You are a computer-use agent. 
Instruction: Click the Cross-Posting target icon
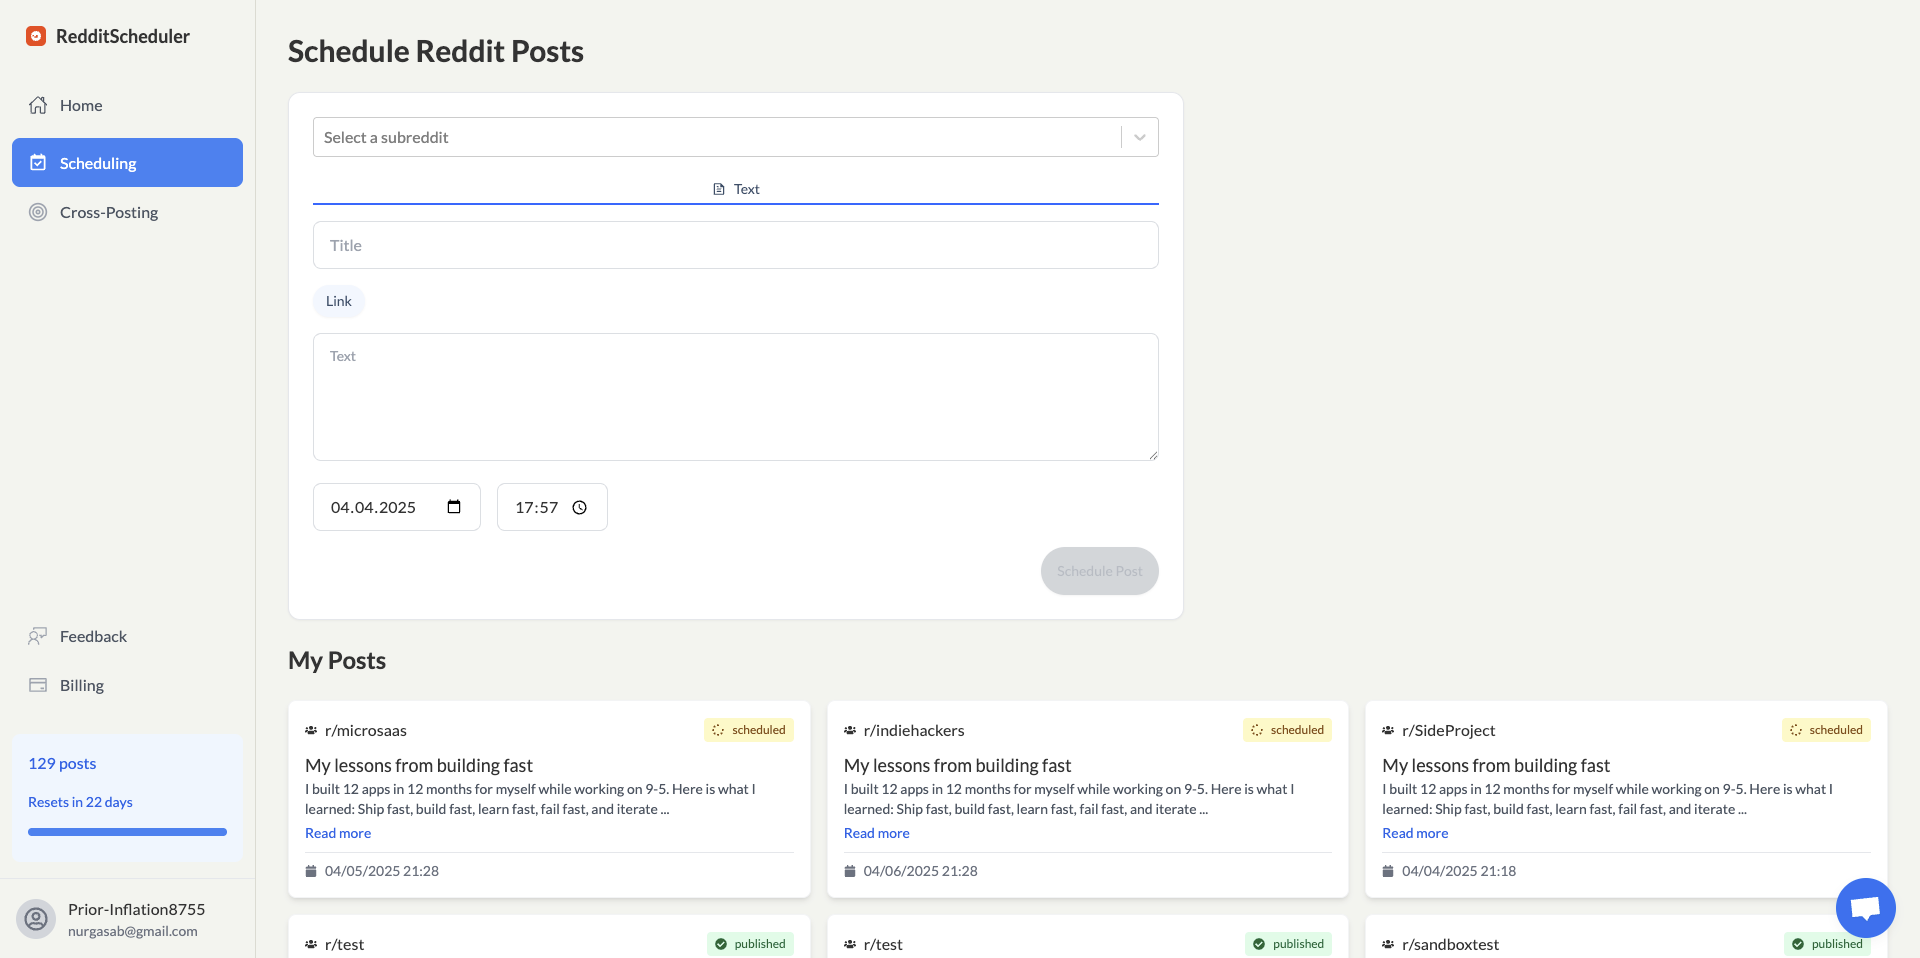pyautogui.click(x=38, y=212)
